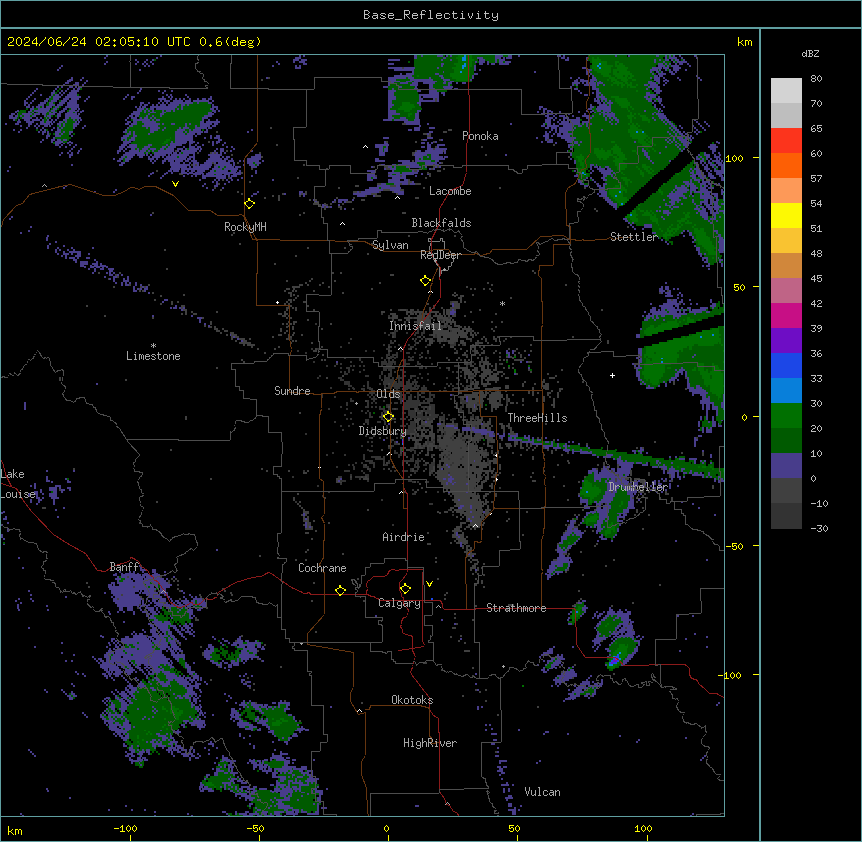This screenshot has width=862, height=842.
Task: Click the km label at bottom left
Action: 15,830
